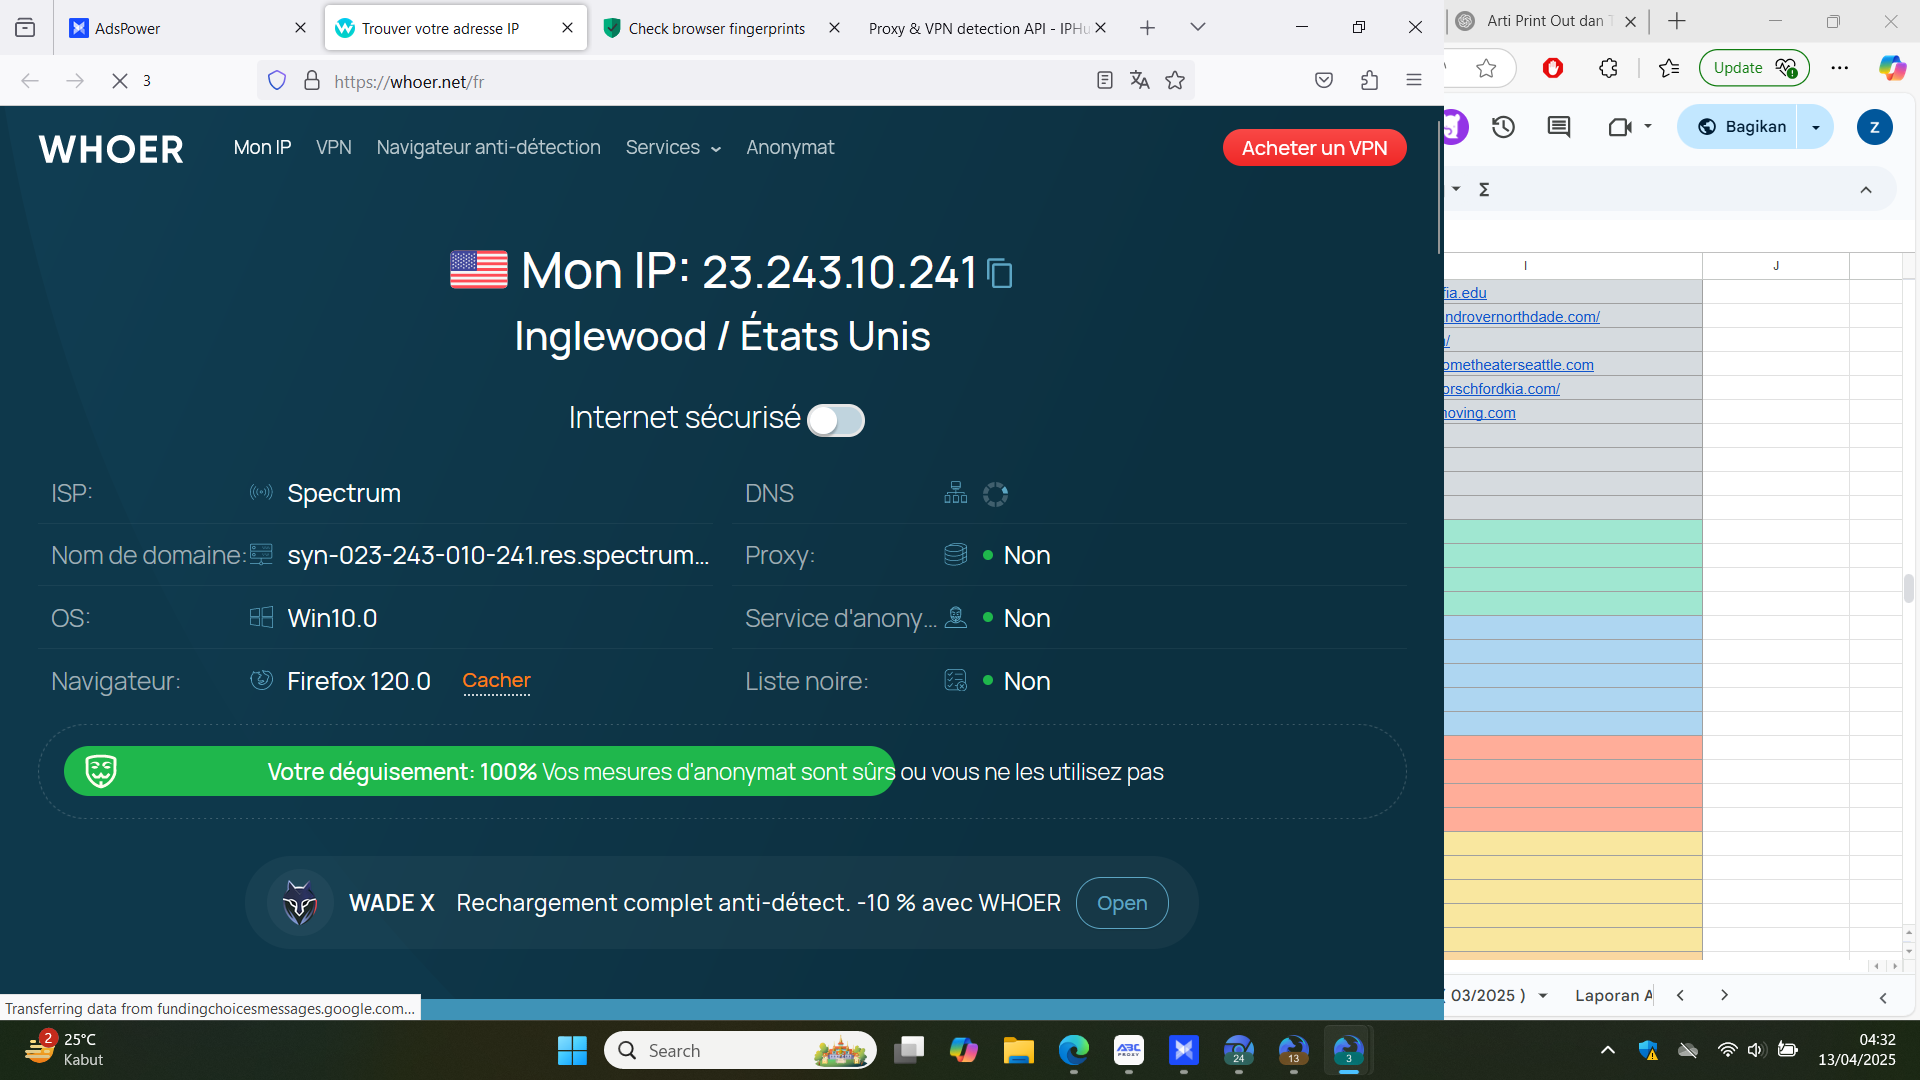Expand the Services menu on Whoer

tap(673, 148)
